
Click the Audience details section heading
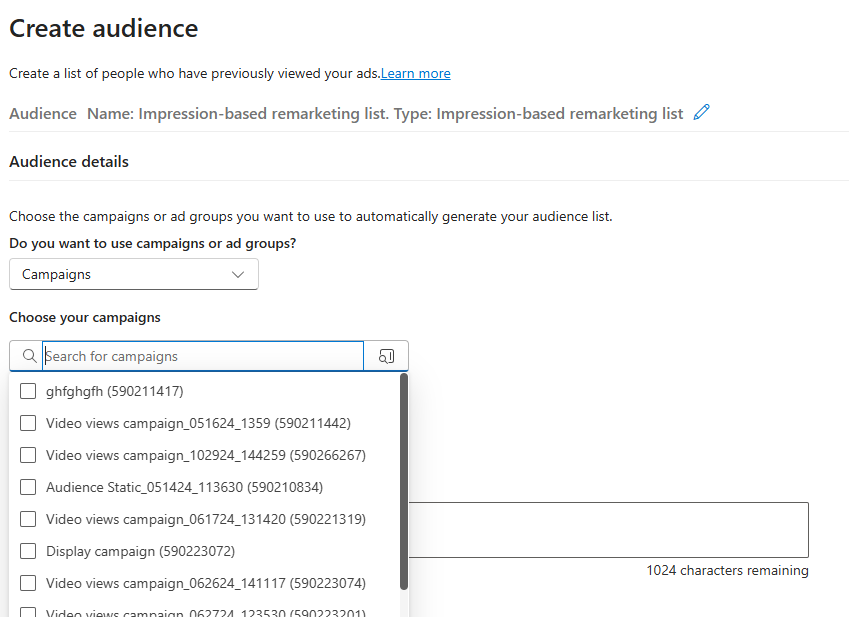click(69, 161)
